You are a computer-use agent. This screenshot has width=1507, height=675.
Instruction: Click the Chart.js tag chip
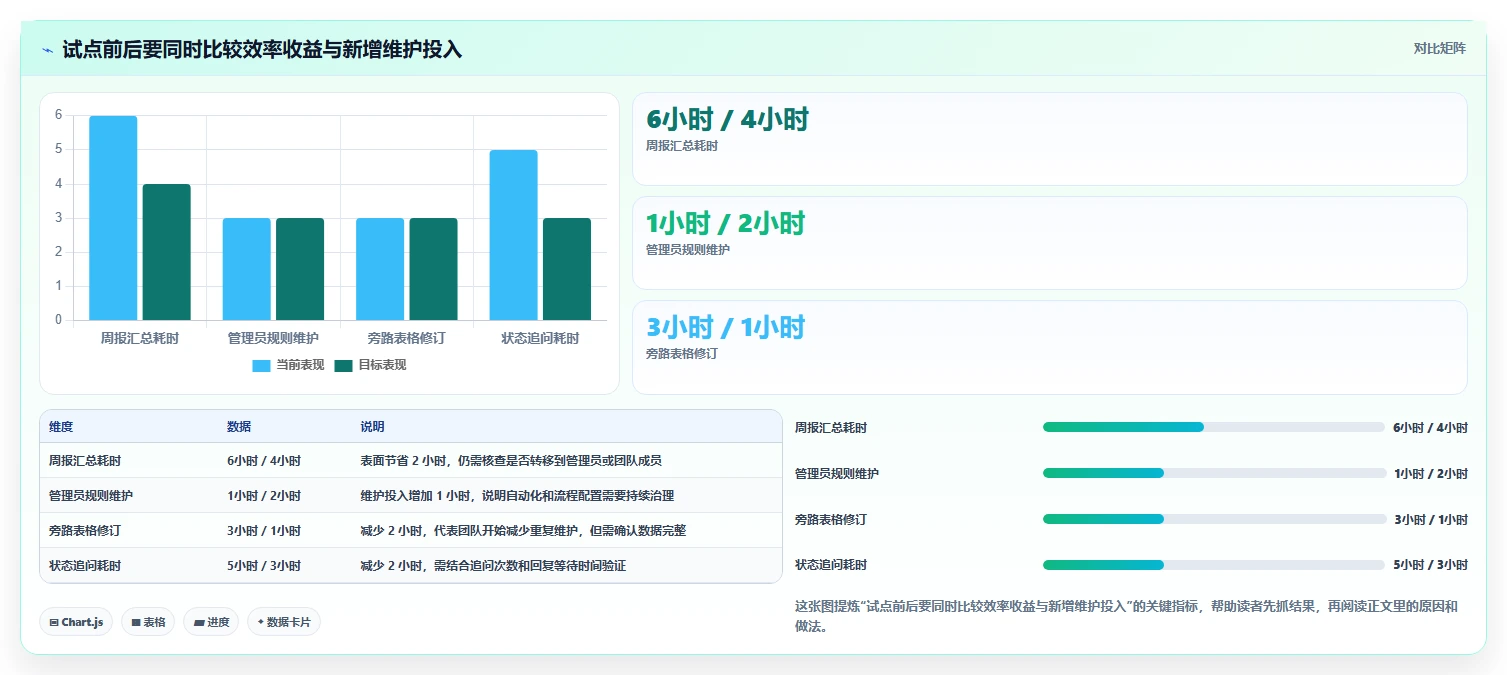tap(77, 622)
